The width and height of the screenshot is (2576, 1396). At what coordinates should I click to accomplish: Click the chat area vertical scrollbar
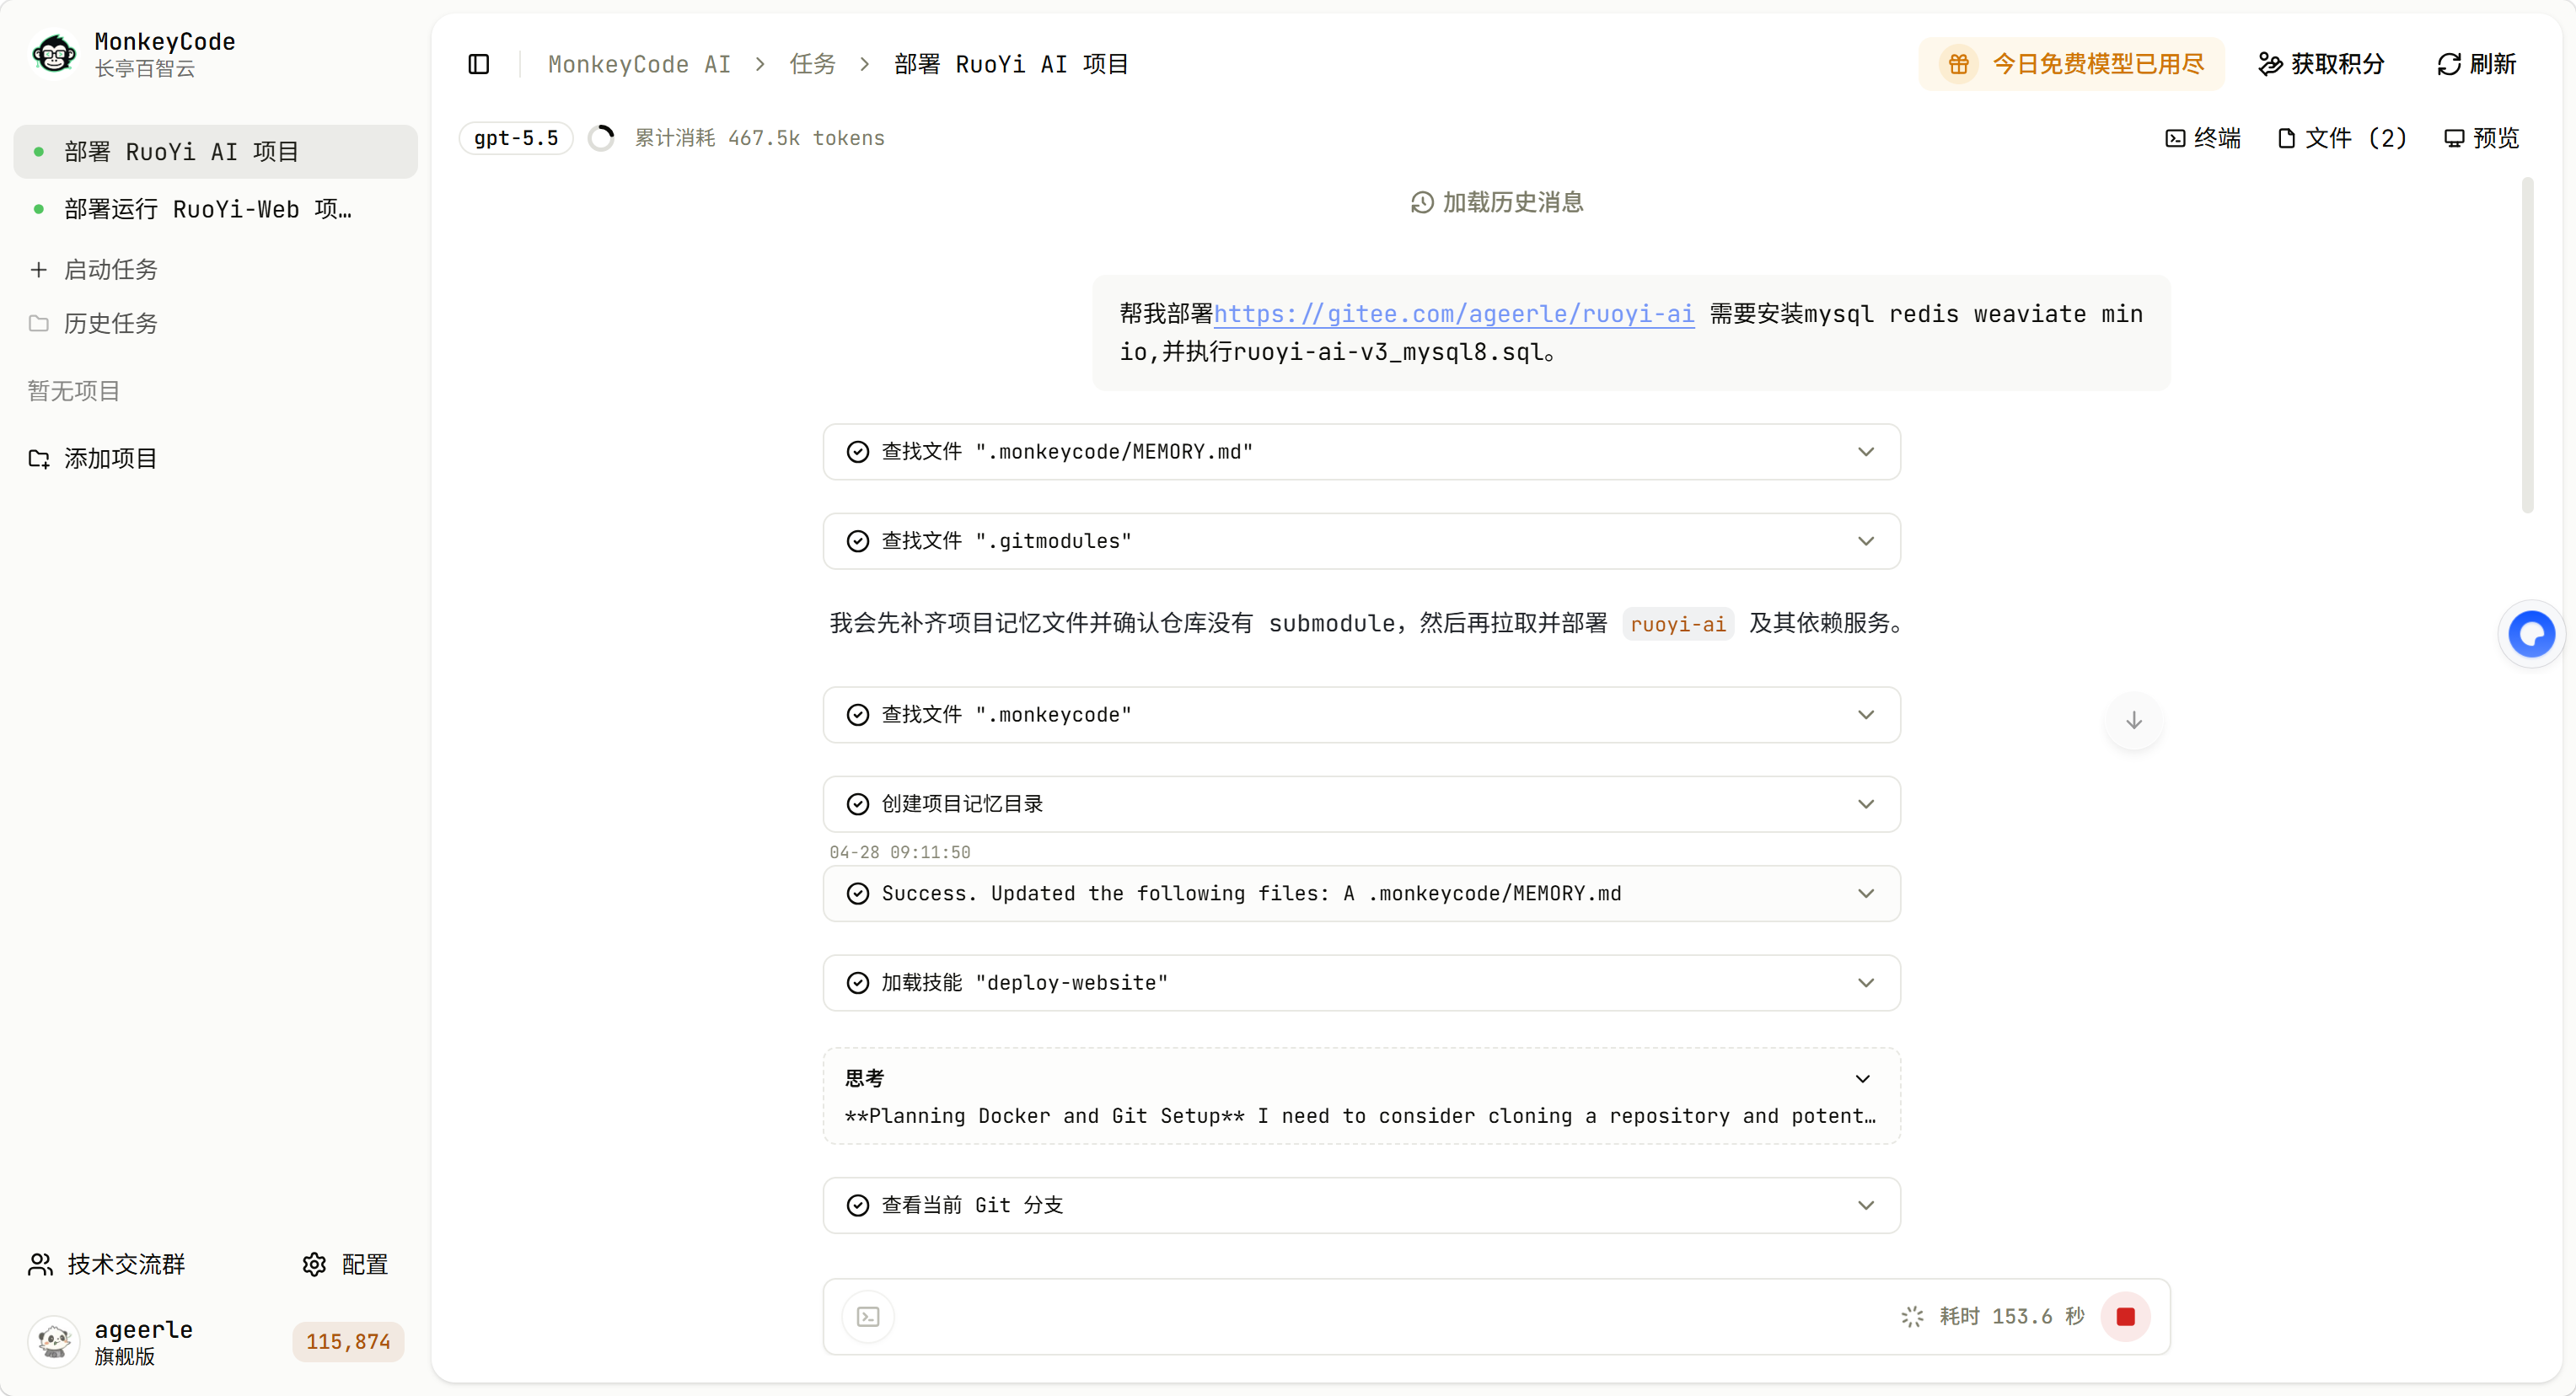coord(2527,345)
